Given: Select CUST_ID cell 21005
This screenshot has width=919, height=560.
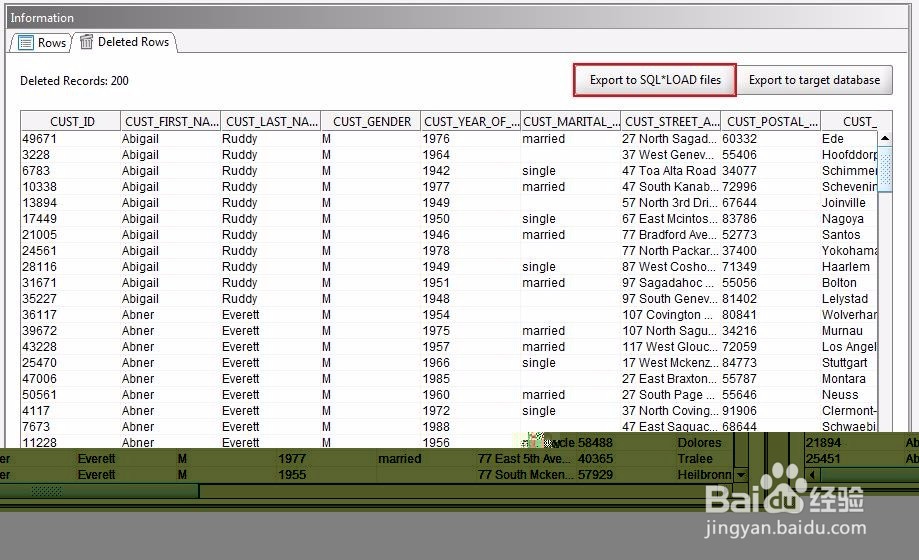Looking at the screenshot, I should (x=70, y=235).
